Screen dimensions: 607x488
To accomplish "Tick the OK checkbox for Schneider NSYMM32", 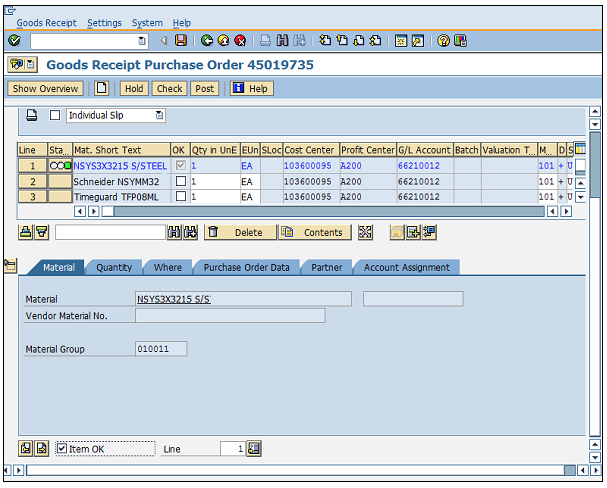I will 180,182.
